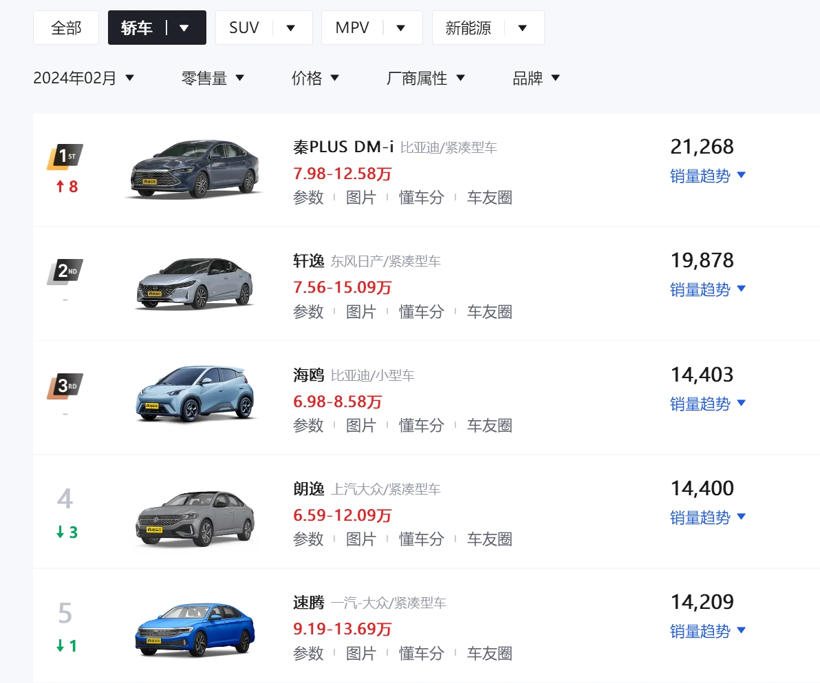Expand 销量趋势 for 速腾
This screenshot has height=683, width=820.
click(708, 631)
